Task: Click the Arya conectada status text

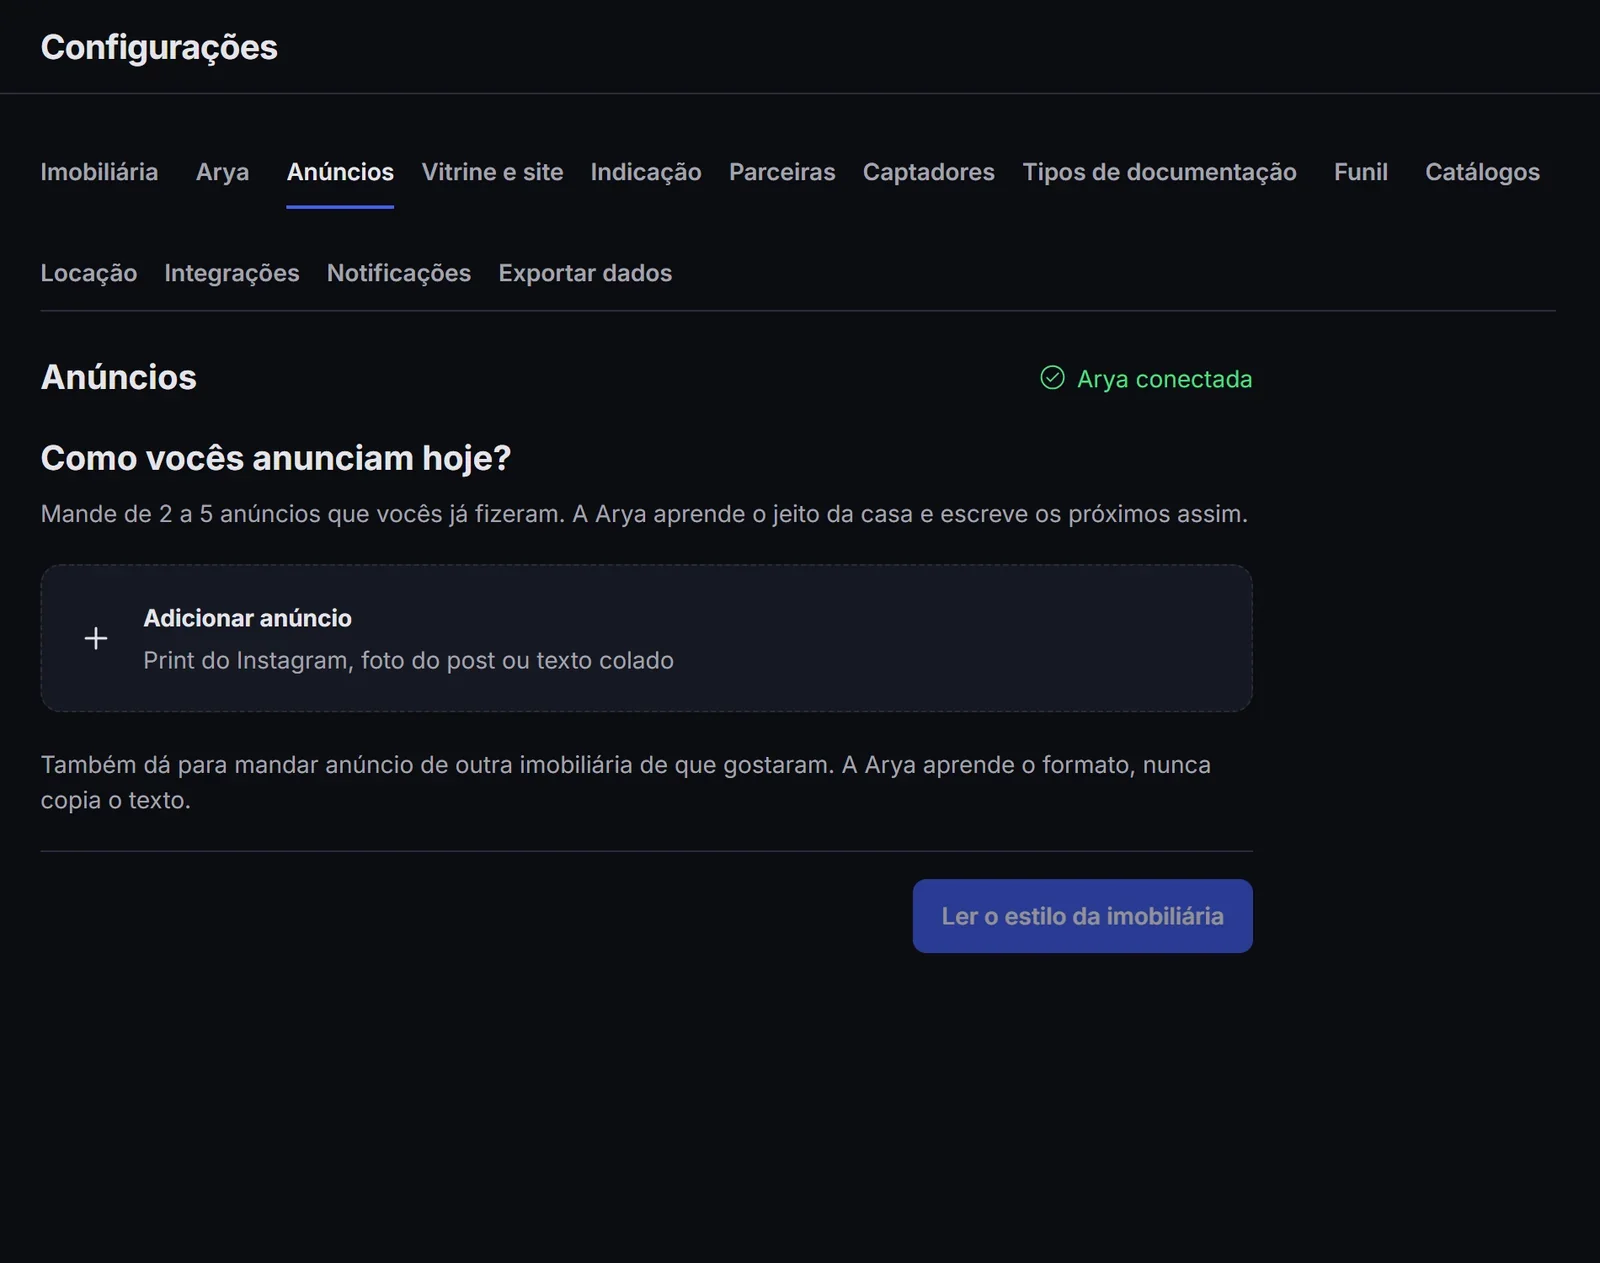Action: click(1164, 379)
